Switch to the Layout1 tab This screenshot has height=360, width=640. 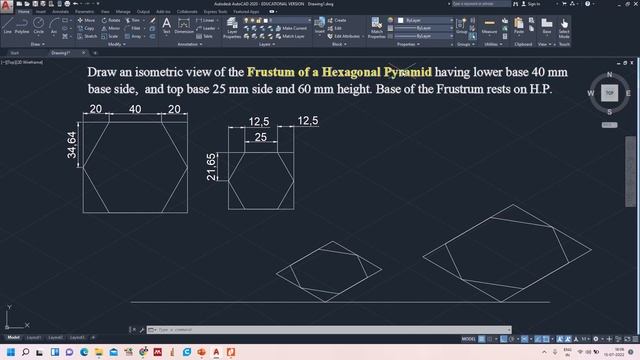(x=34, y=338)
